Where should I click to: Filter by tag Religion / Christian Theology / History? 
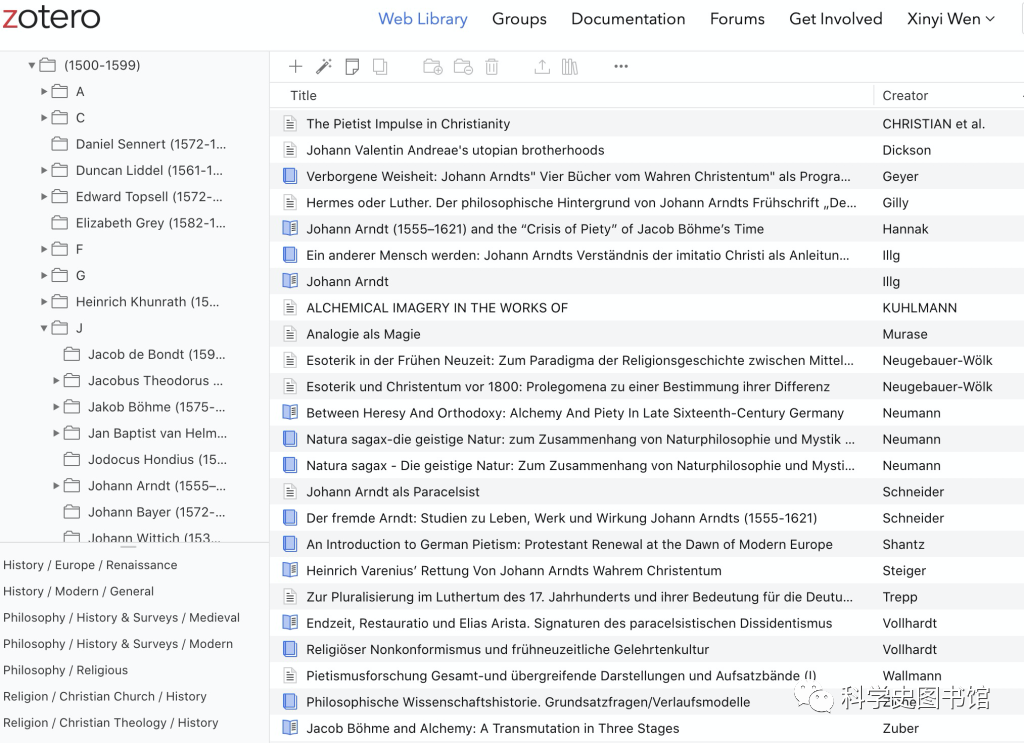(x=110, y=722)
